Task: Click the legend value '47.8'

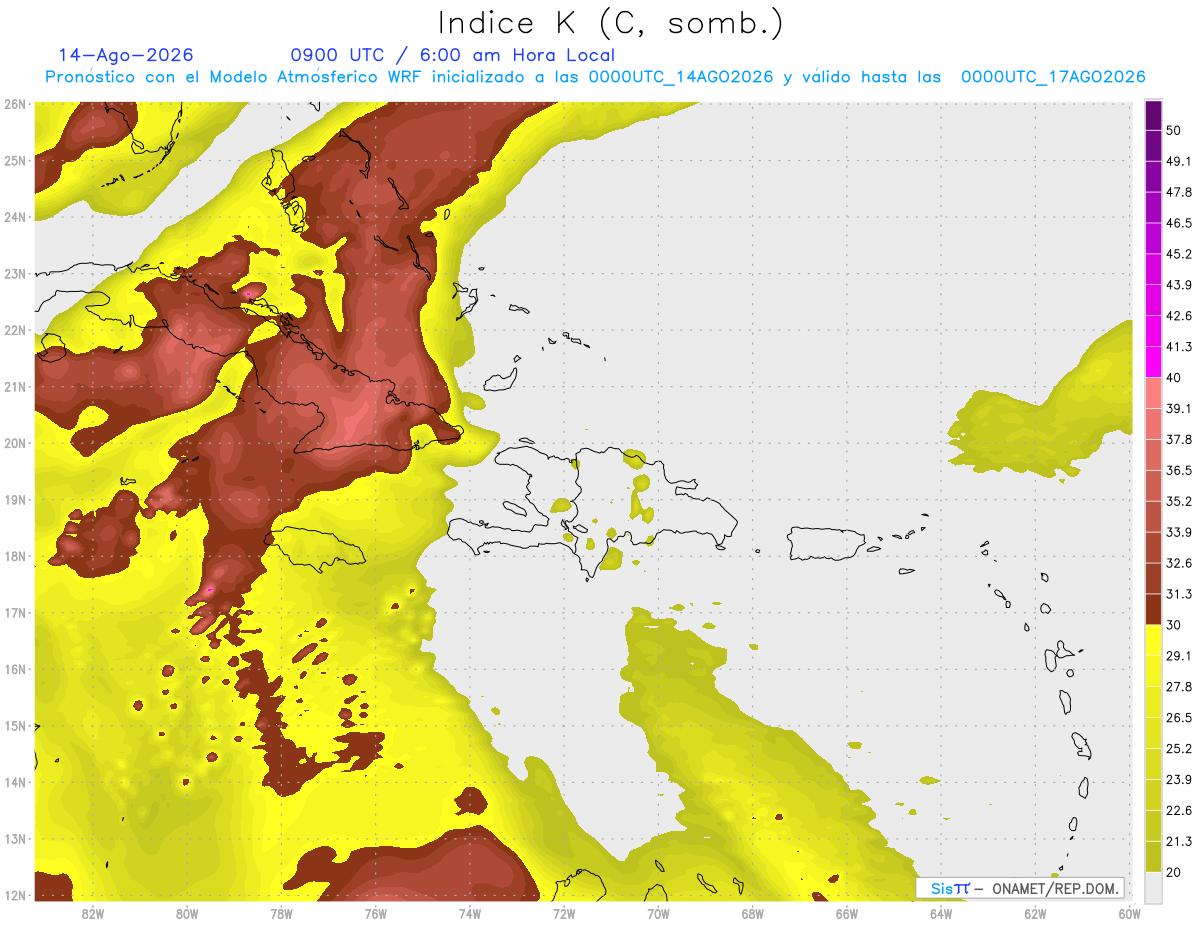Action: (x=1179, y=192)
